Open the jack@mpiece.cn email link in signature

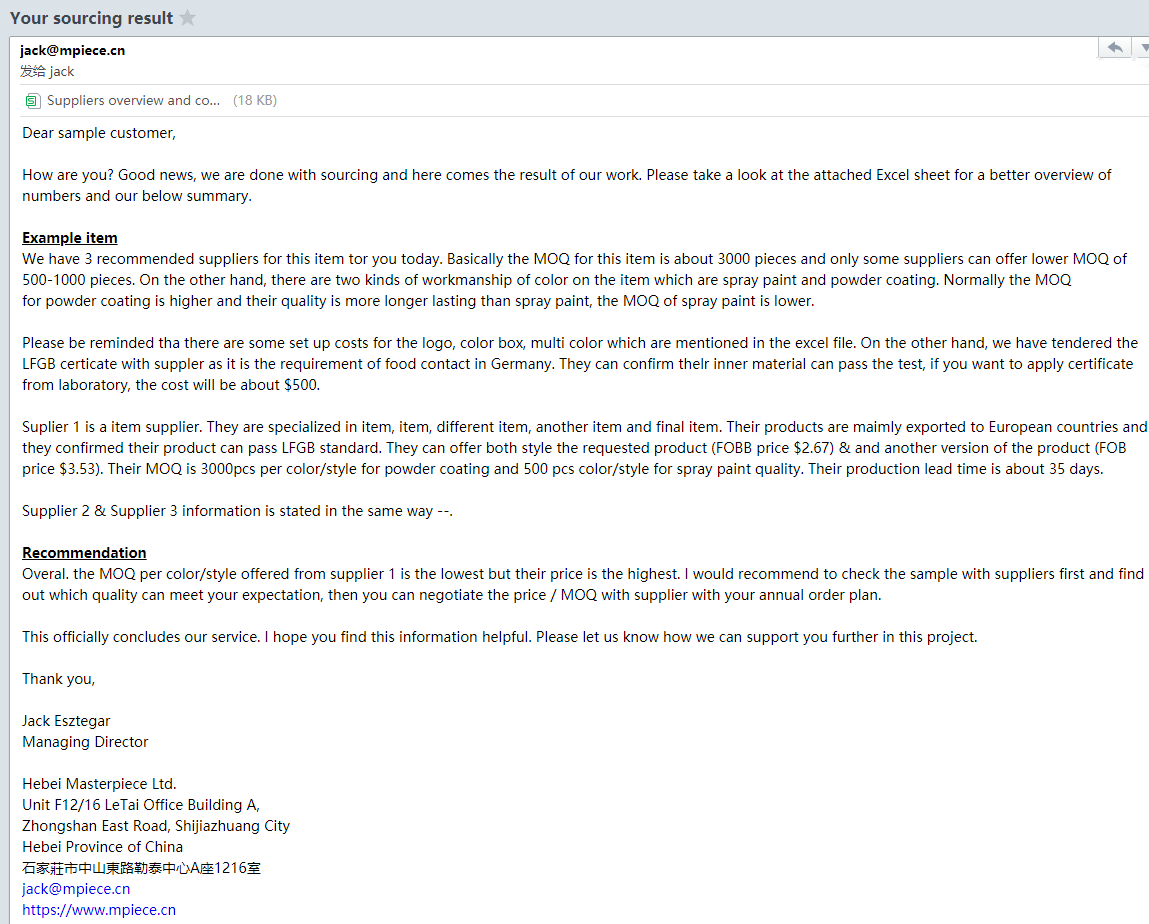point(76,889)
